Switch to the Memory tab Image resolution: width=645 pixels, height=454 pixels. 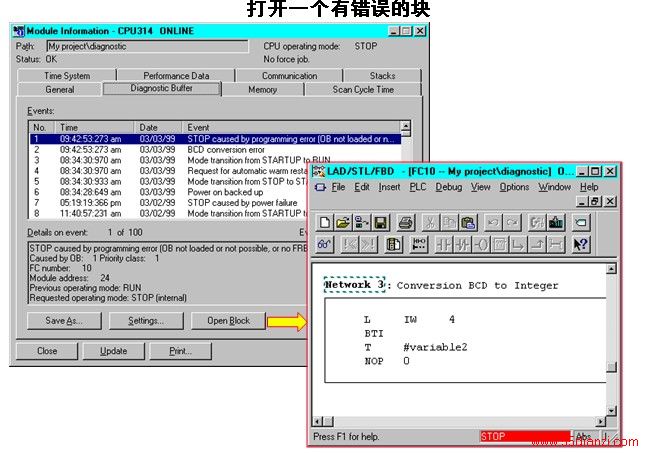(262, 89)
